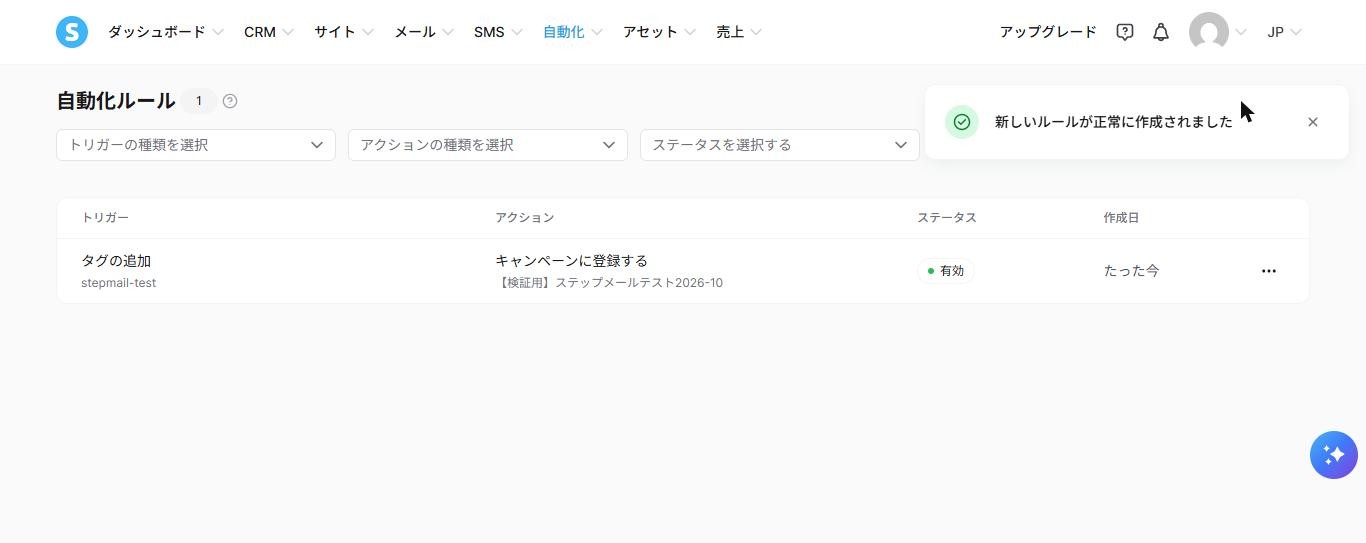
Task: Click the 作成日 column header
Action: (1121, 218)
